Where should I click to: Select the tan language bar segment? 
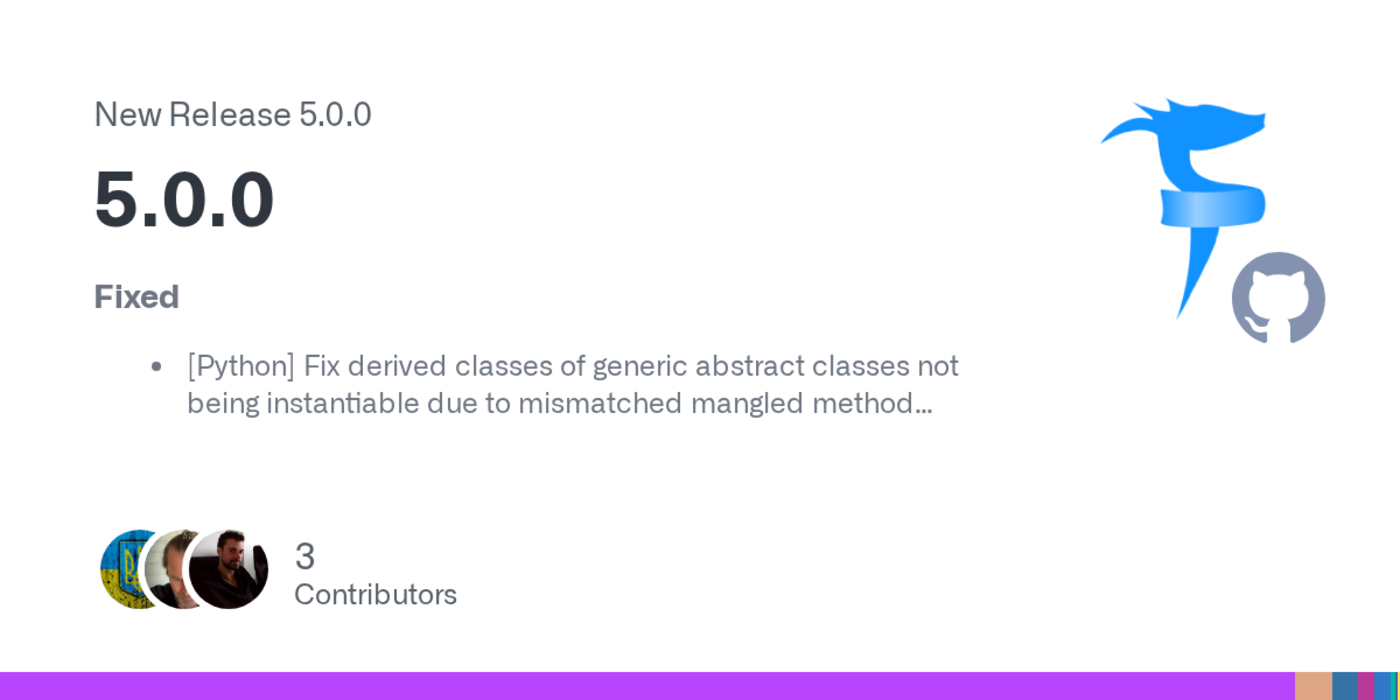point(1313,686)
